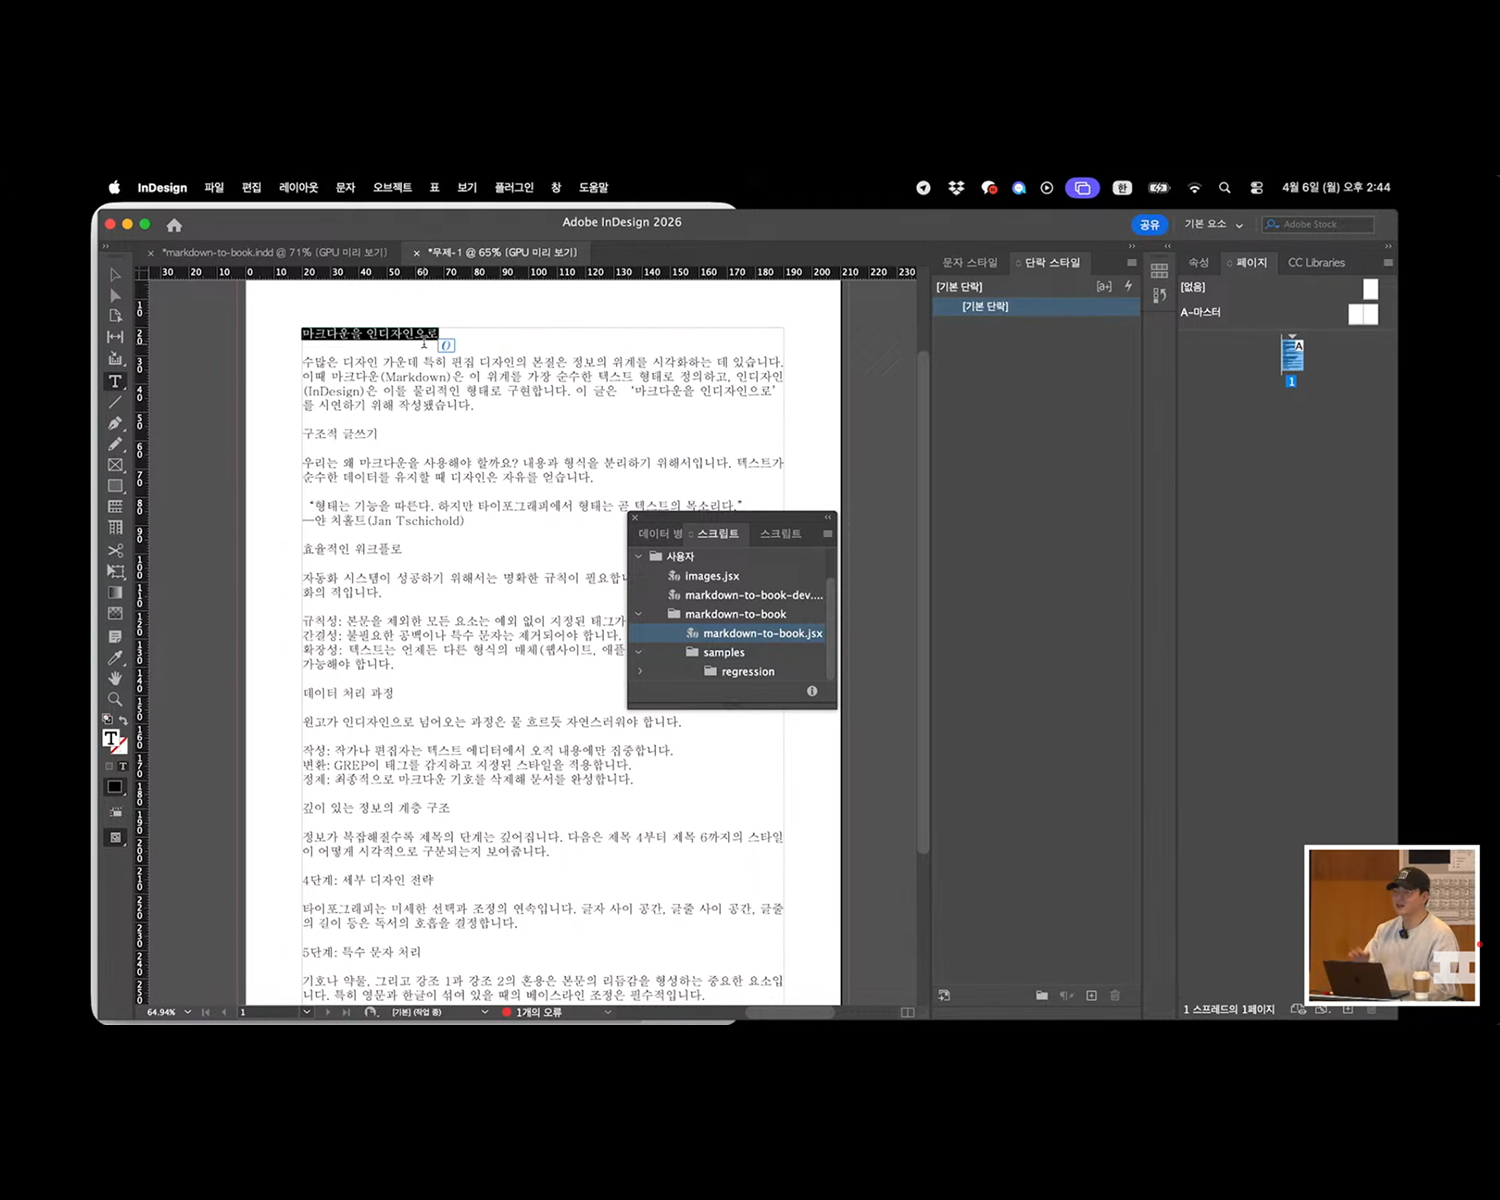Image resolution: width=1500 pixels, height=1200 pixels.
Task: Click the fill color swatch in toolbar
Action: tap(111, 738)
